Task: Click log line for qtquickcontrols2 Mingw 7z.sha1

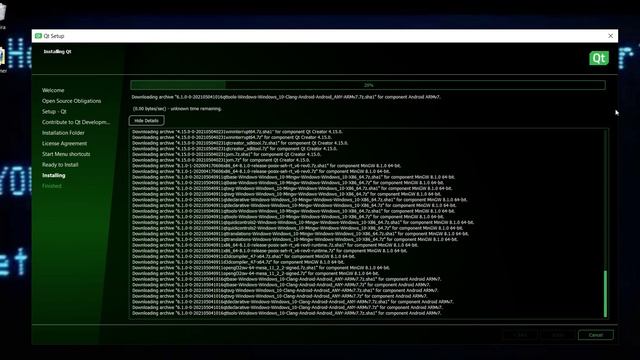Action: pos(303,222)
